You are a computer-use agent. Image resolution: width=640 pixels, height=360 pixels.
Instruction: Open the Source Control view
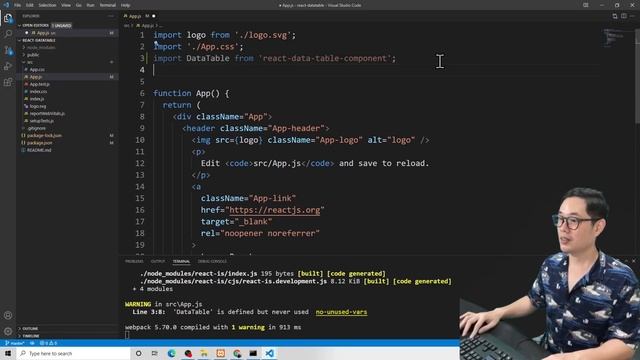(8, 50)
